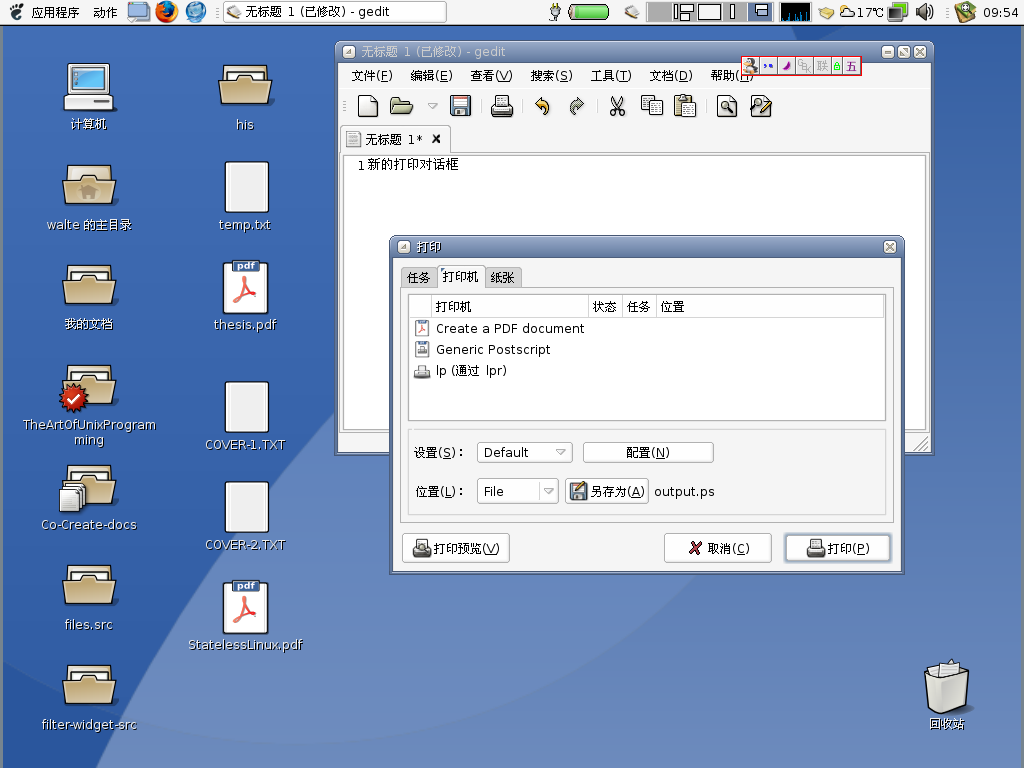Viewport: 1024px width, 768px height.
Task: Click the Paste clipboard icon
Action: pyautogui.click(x=685, y=107)
